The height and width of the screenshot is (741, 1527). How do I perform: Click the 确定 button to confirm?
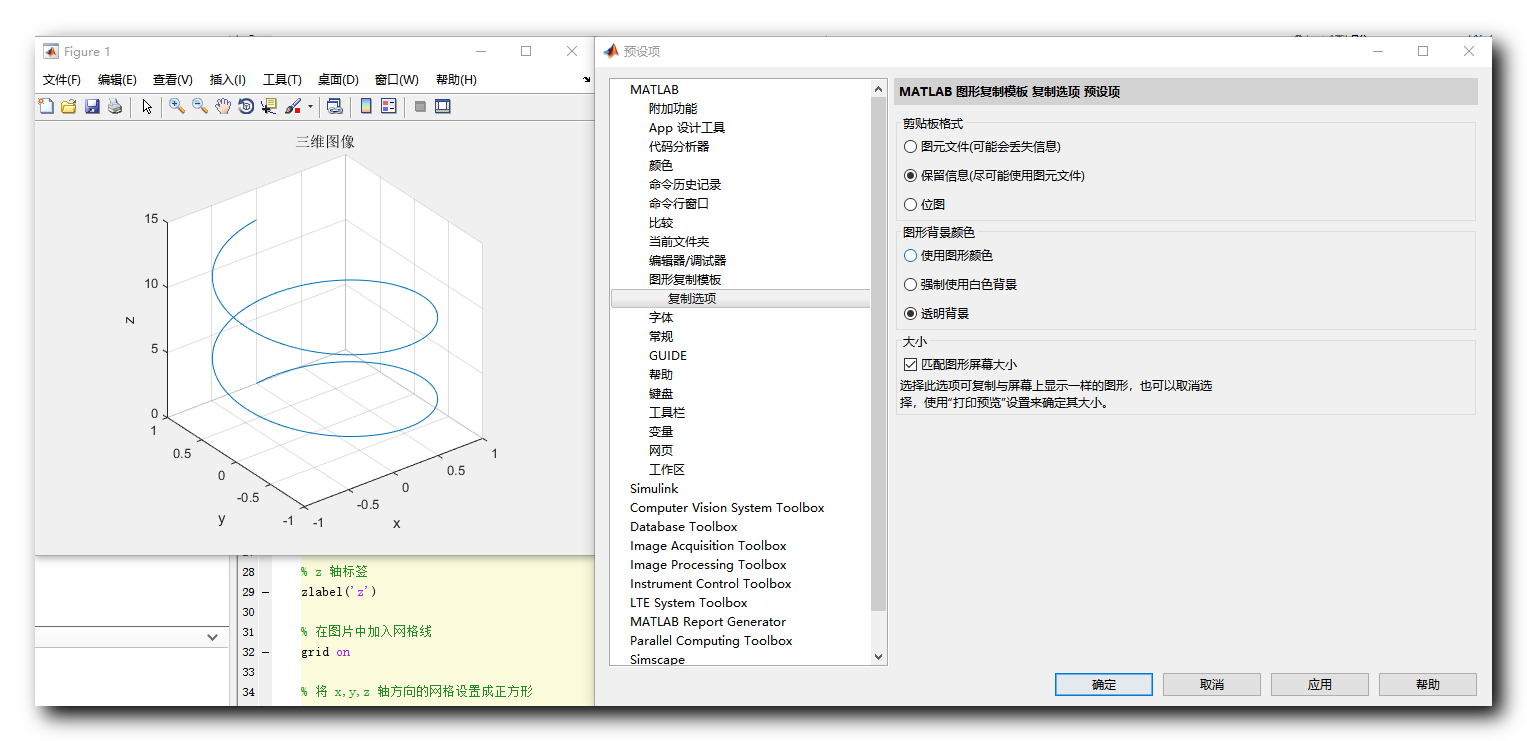click(x=1103, y=684)
